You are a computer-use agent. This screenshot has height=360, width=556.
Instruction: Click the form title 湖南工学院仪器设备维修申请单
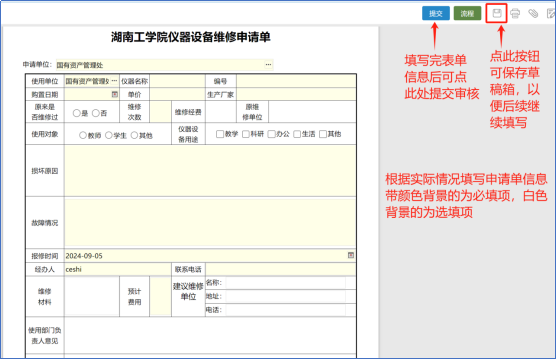[x=191, y=37]
